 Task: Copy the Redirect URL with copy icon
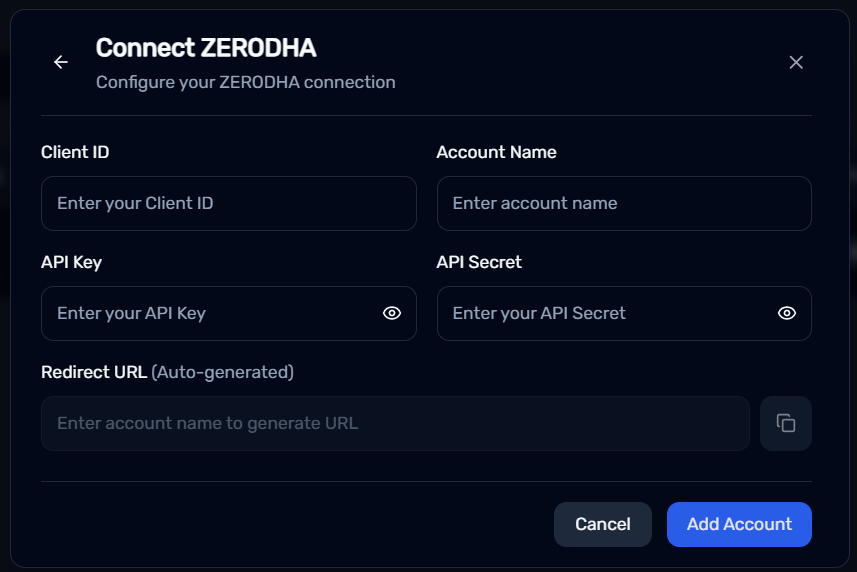785,423
